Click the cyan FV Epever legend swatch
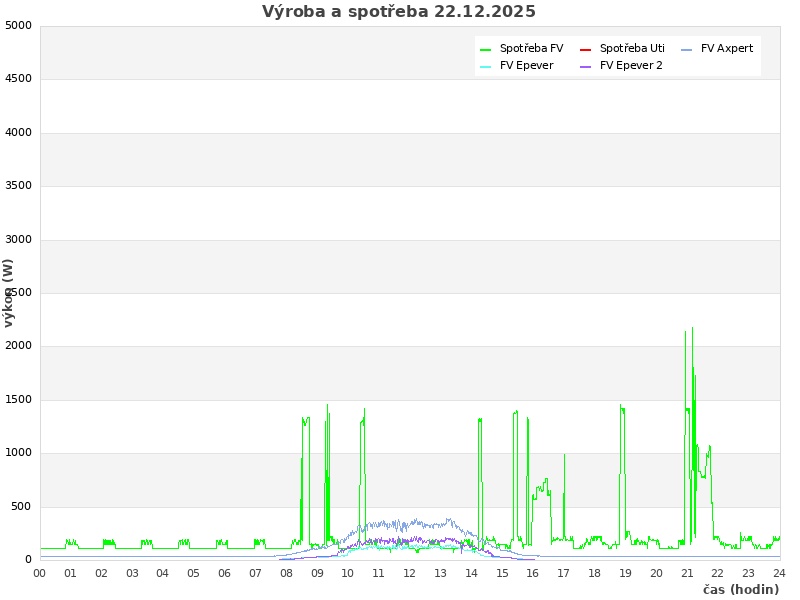 coord(485,66)
